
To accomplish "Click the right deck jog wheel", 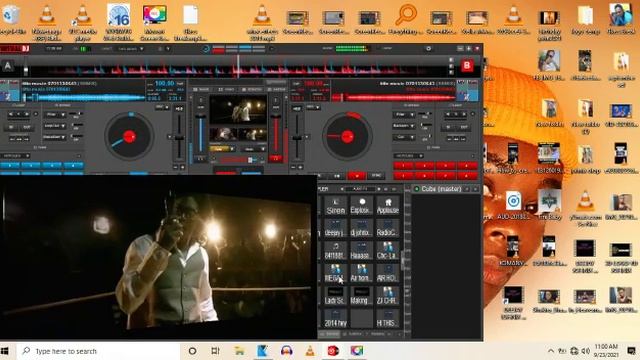I will [347, 136].
